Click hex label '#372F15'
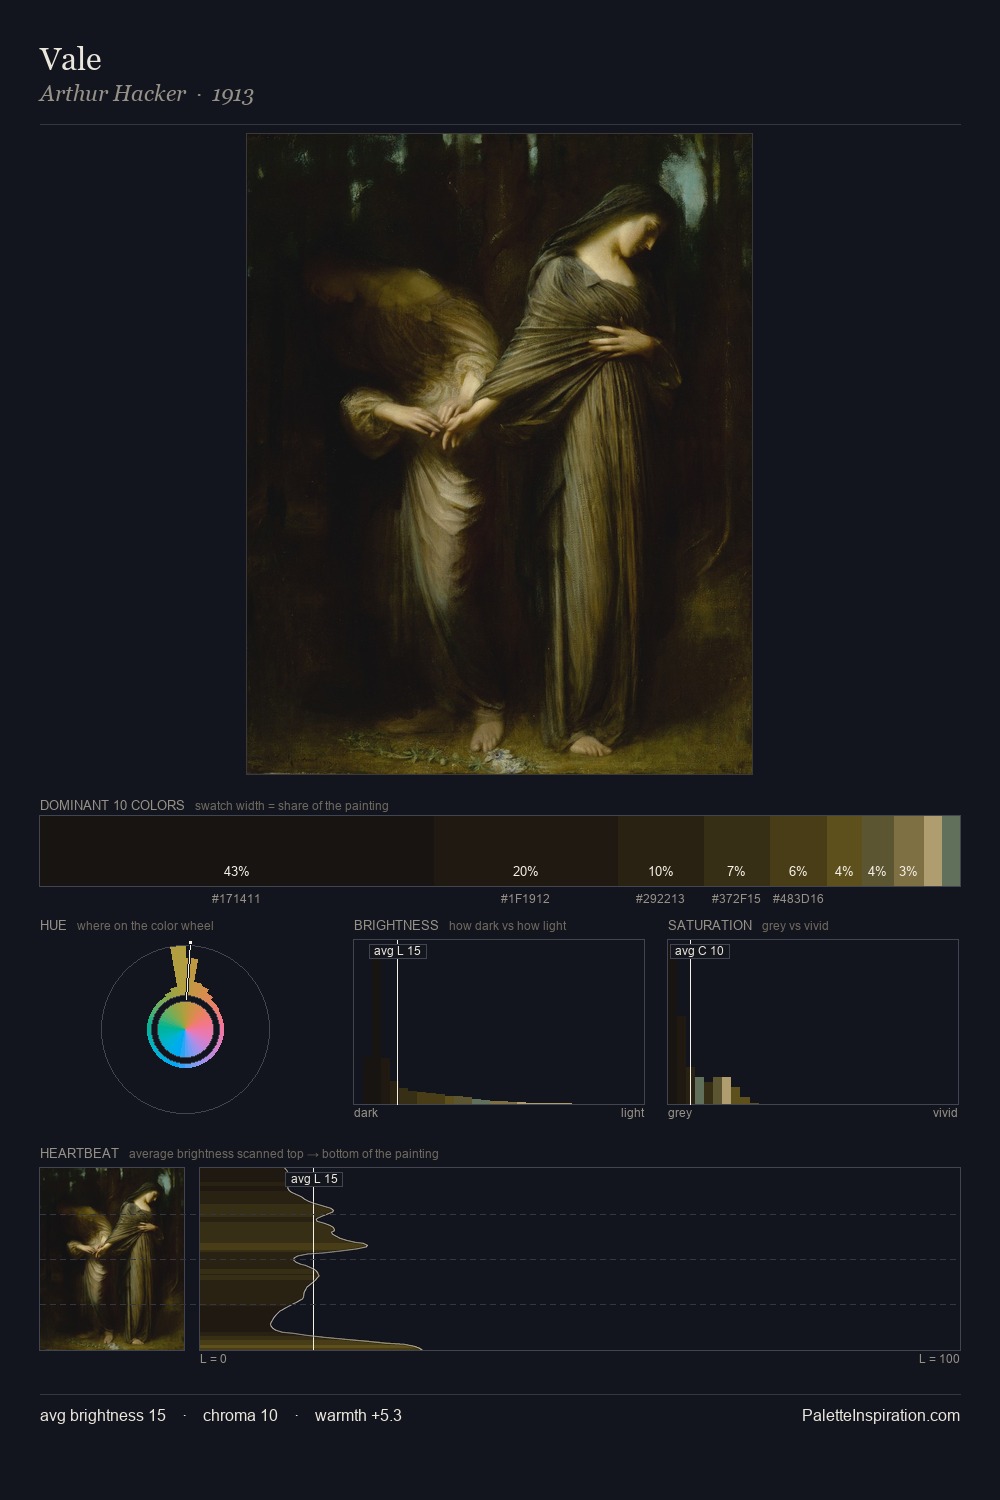 (736, 899)
